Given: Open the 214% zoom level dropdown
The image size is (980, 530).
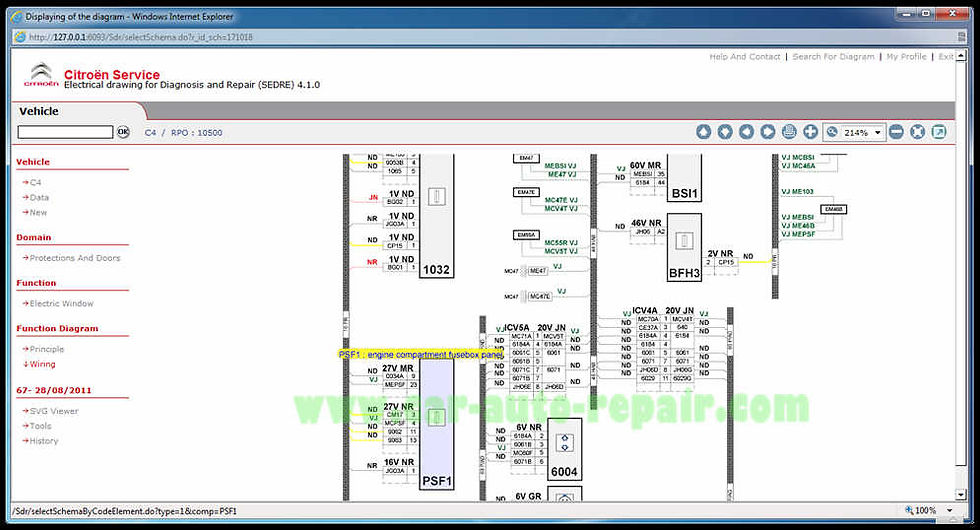Looking at the screenshot, I should 878,132.
